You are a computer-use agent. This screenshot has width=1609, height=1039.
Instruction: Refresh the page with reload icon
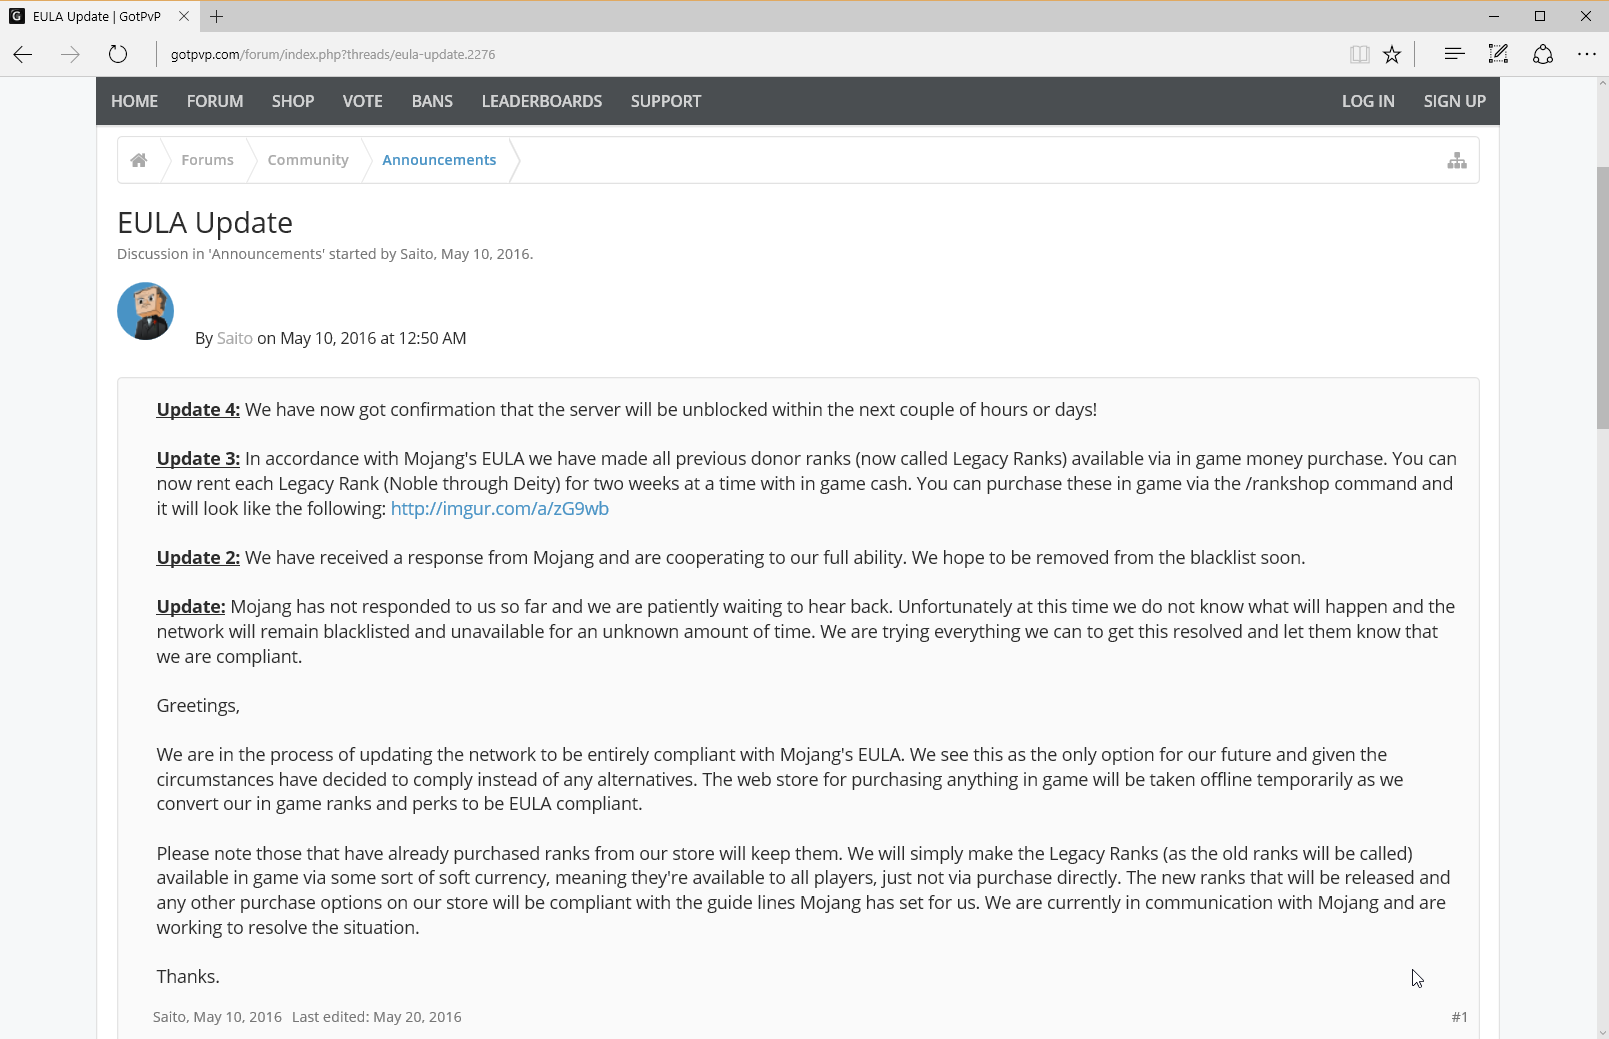(x=118, y=55)
